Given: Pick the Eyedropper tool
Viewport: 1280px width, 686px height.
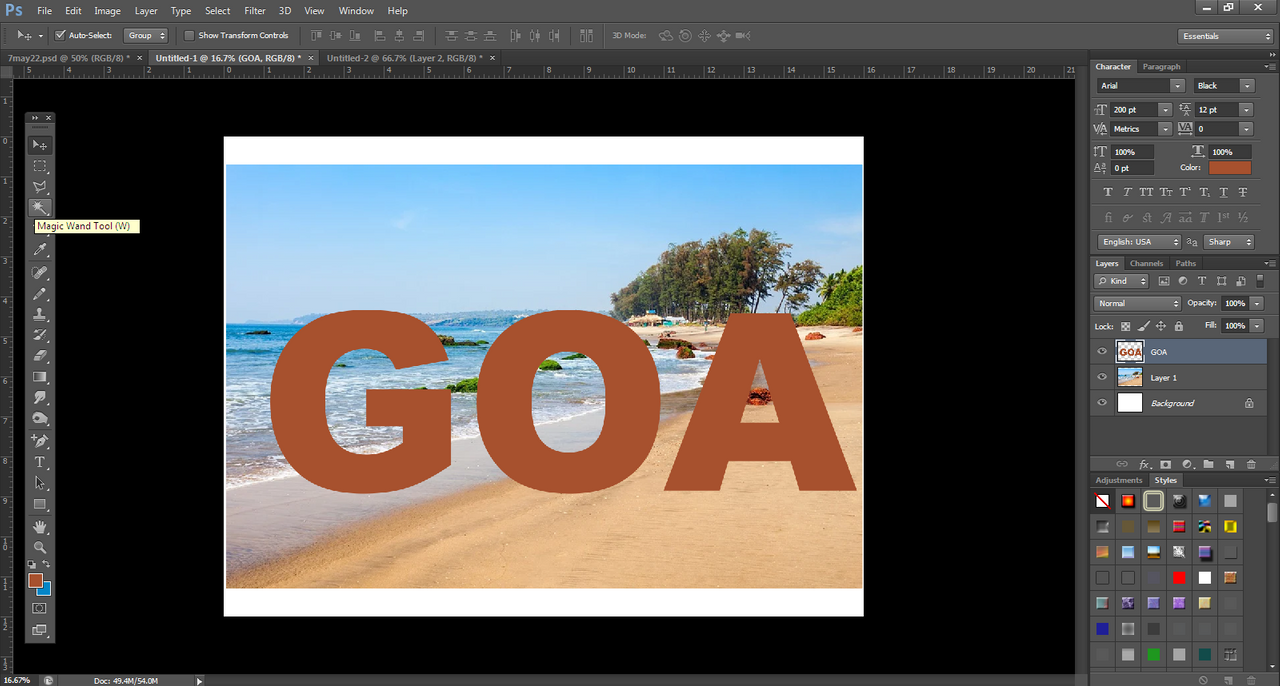Looking at the screenshot, I should point(40,250).
